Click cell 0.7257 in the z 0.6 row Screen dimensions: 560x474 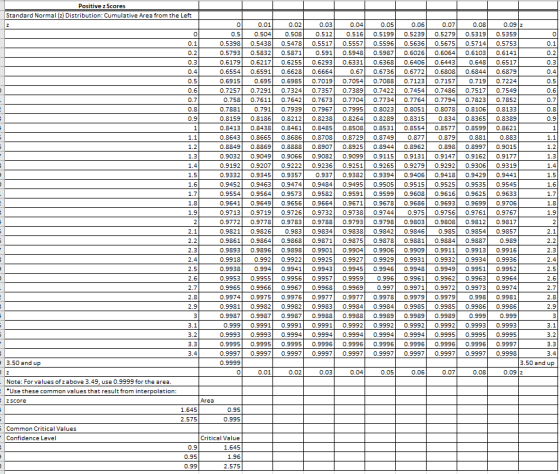[x=220, y=90]
